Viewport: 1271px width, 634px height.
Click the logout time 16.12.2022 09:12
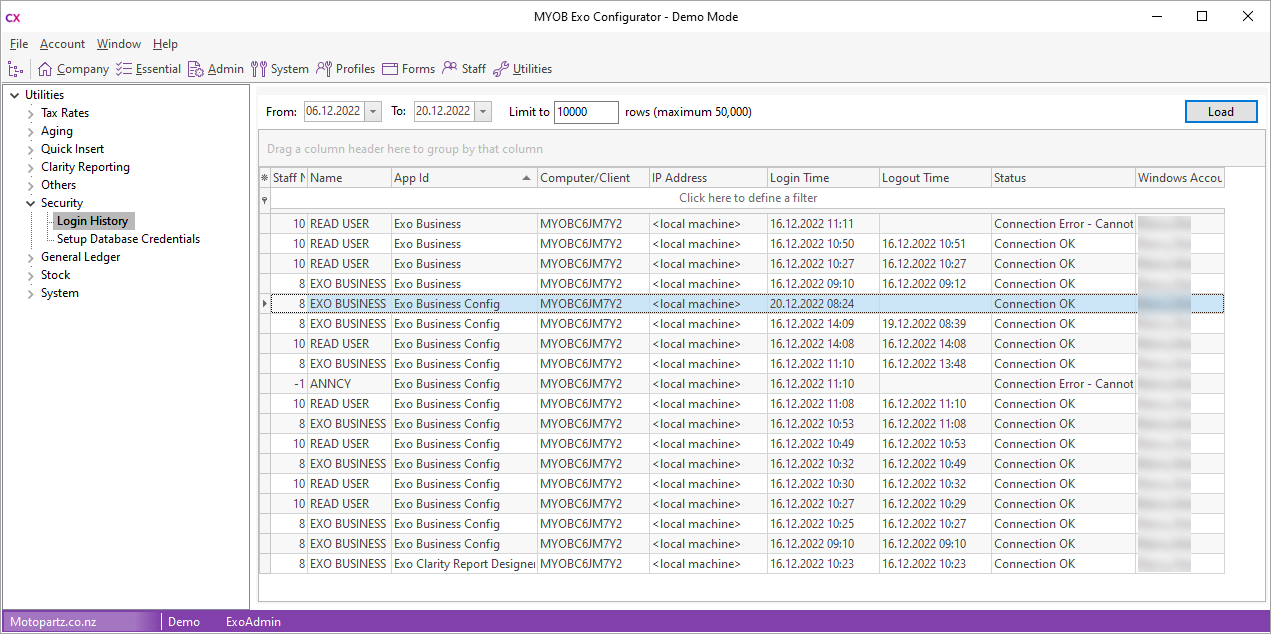[935, 284]
